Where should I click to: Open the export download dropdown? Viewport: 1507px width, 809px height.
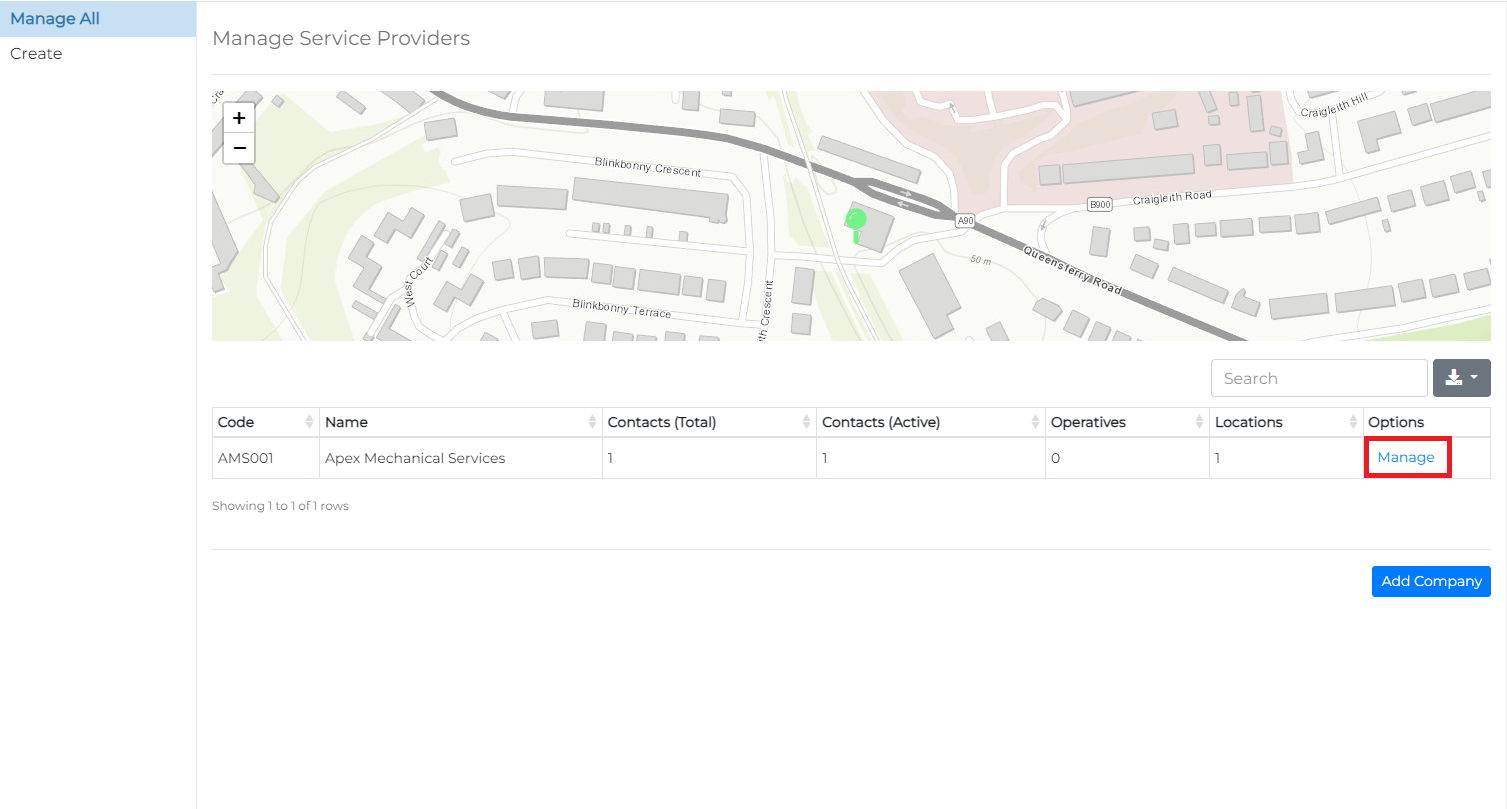[1461, 378]
